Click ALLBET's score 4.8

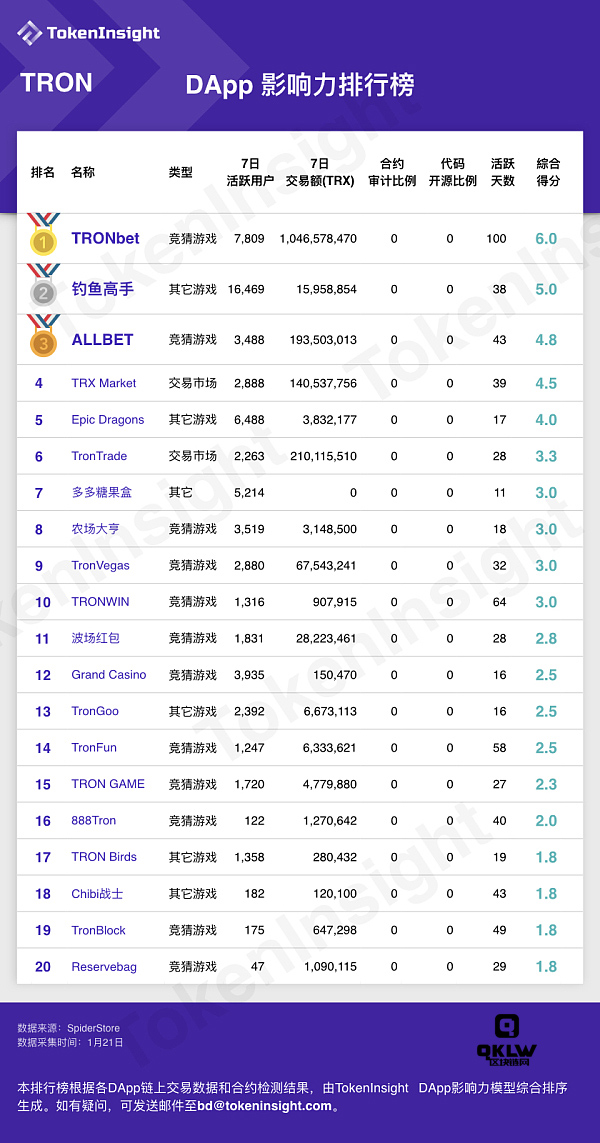pos(546,340)
